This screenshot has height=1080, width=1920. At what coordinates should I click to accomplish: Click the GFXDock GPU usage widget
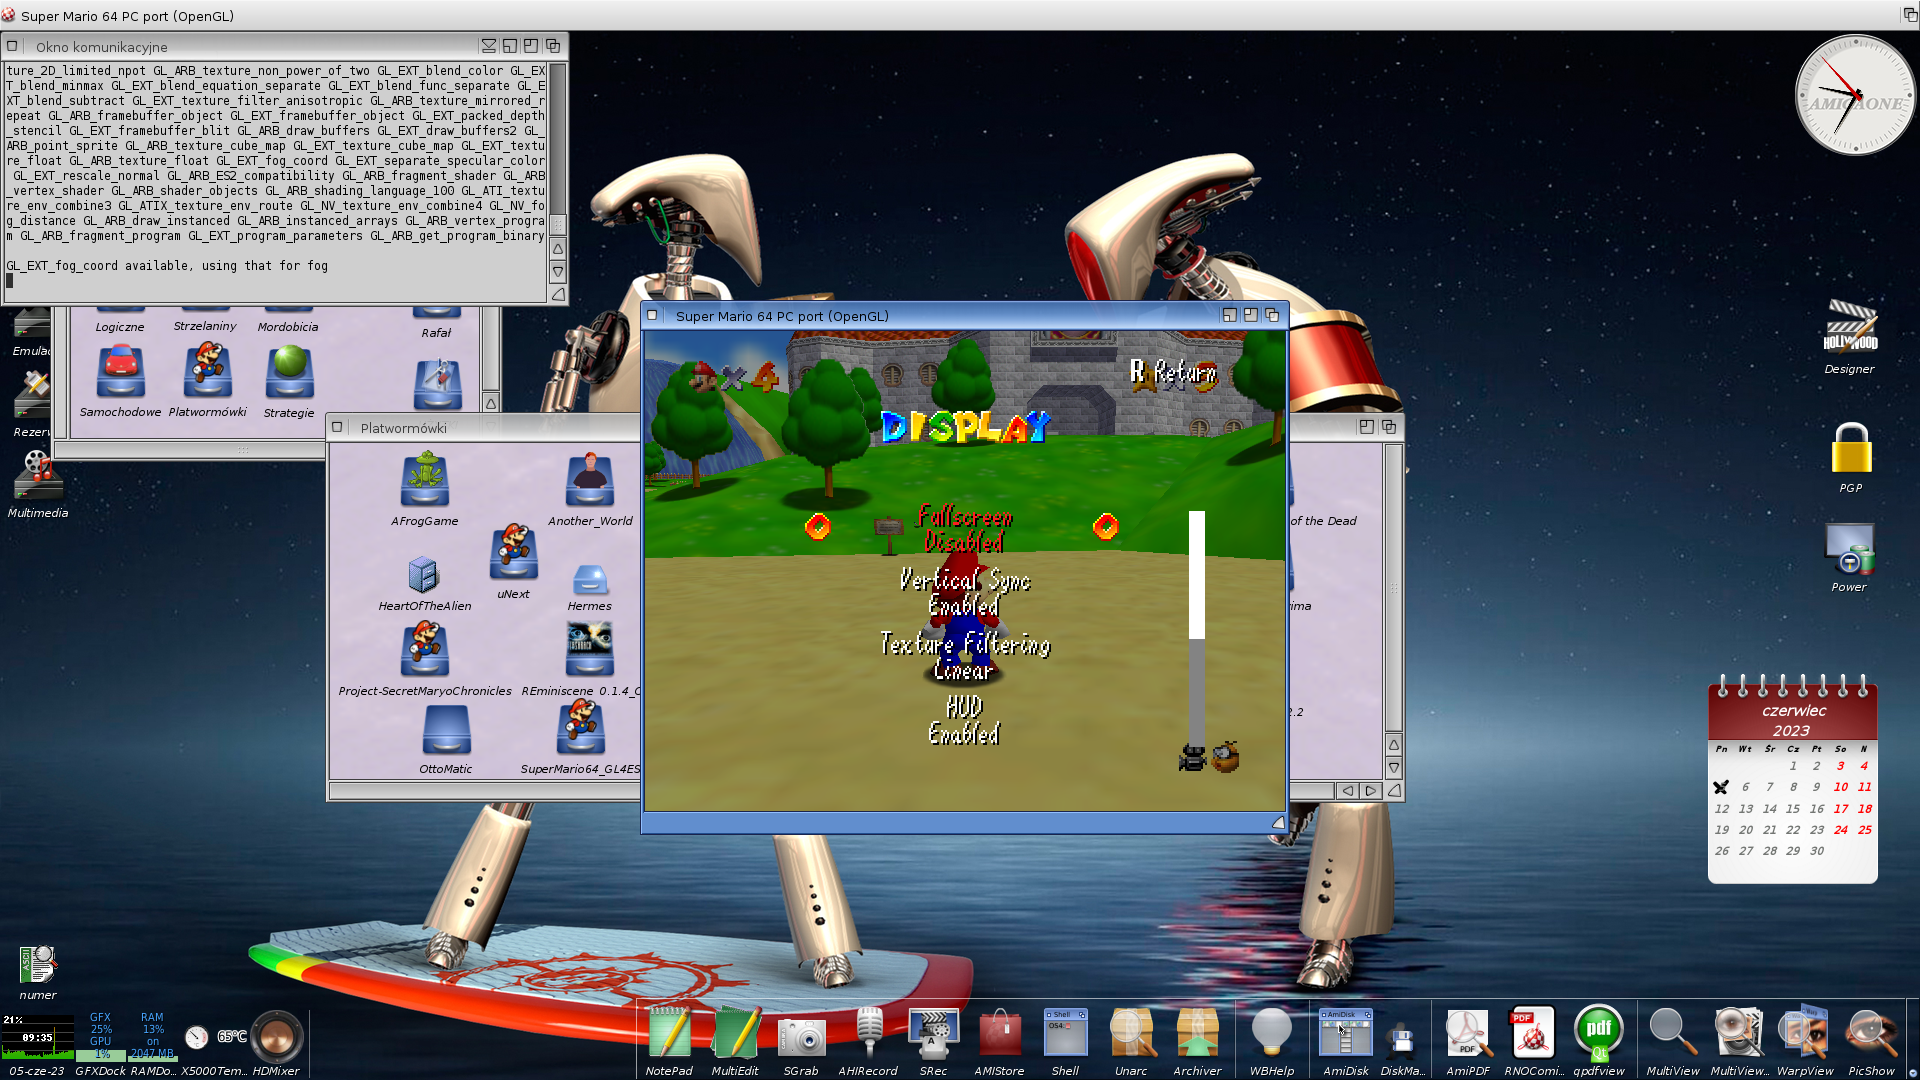pyautogui.click(x=101, y=1035)
